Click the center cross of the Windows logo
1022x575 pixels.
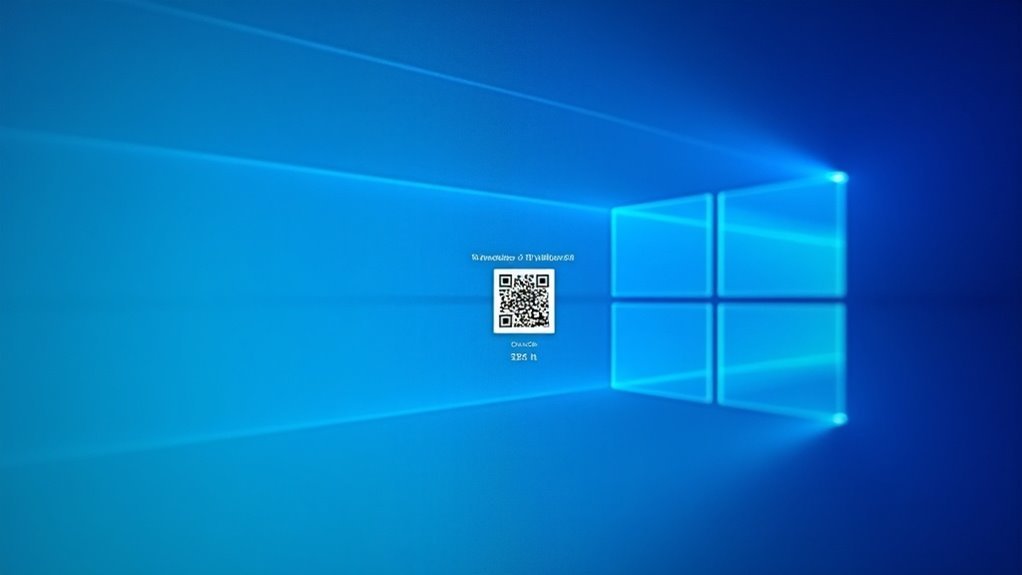pyautogui.click(x=715, y=298)
